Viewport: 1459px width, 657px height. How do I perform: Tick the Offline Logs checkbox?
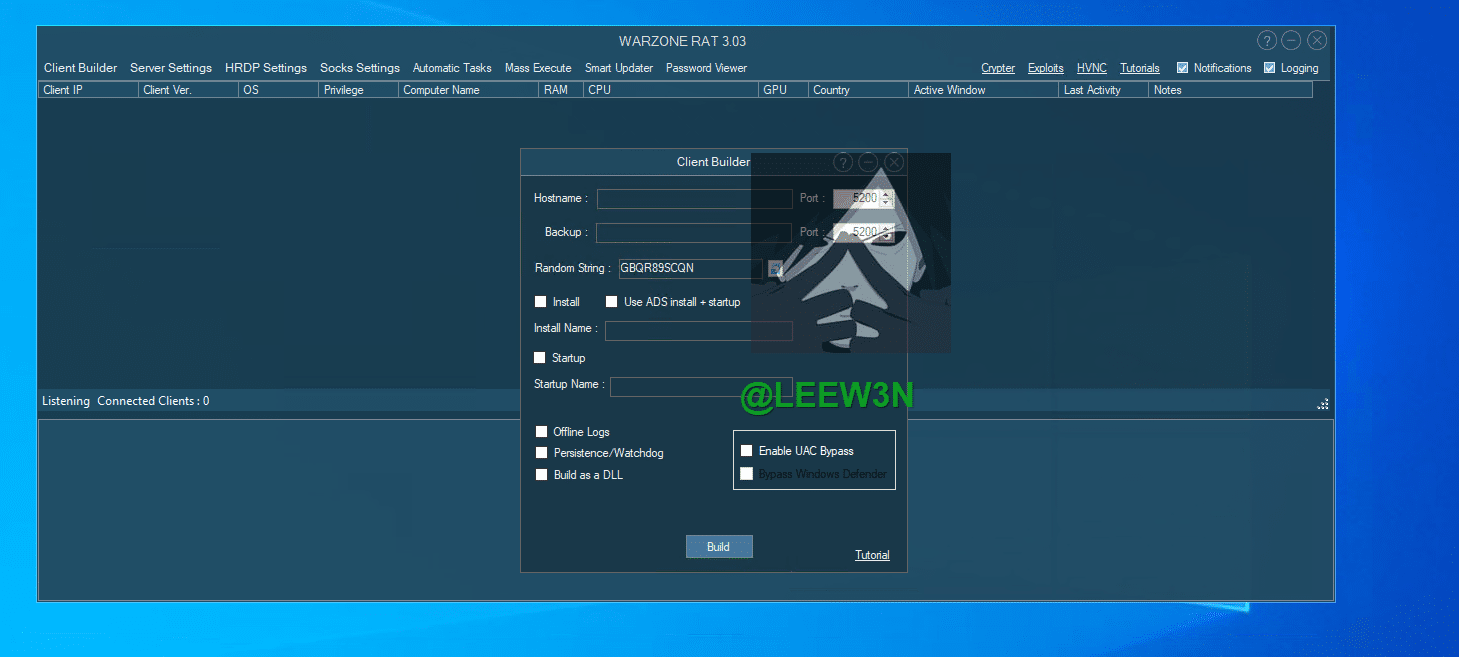pyautogui.click(x=542, y=432)
